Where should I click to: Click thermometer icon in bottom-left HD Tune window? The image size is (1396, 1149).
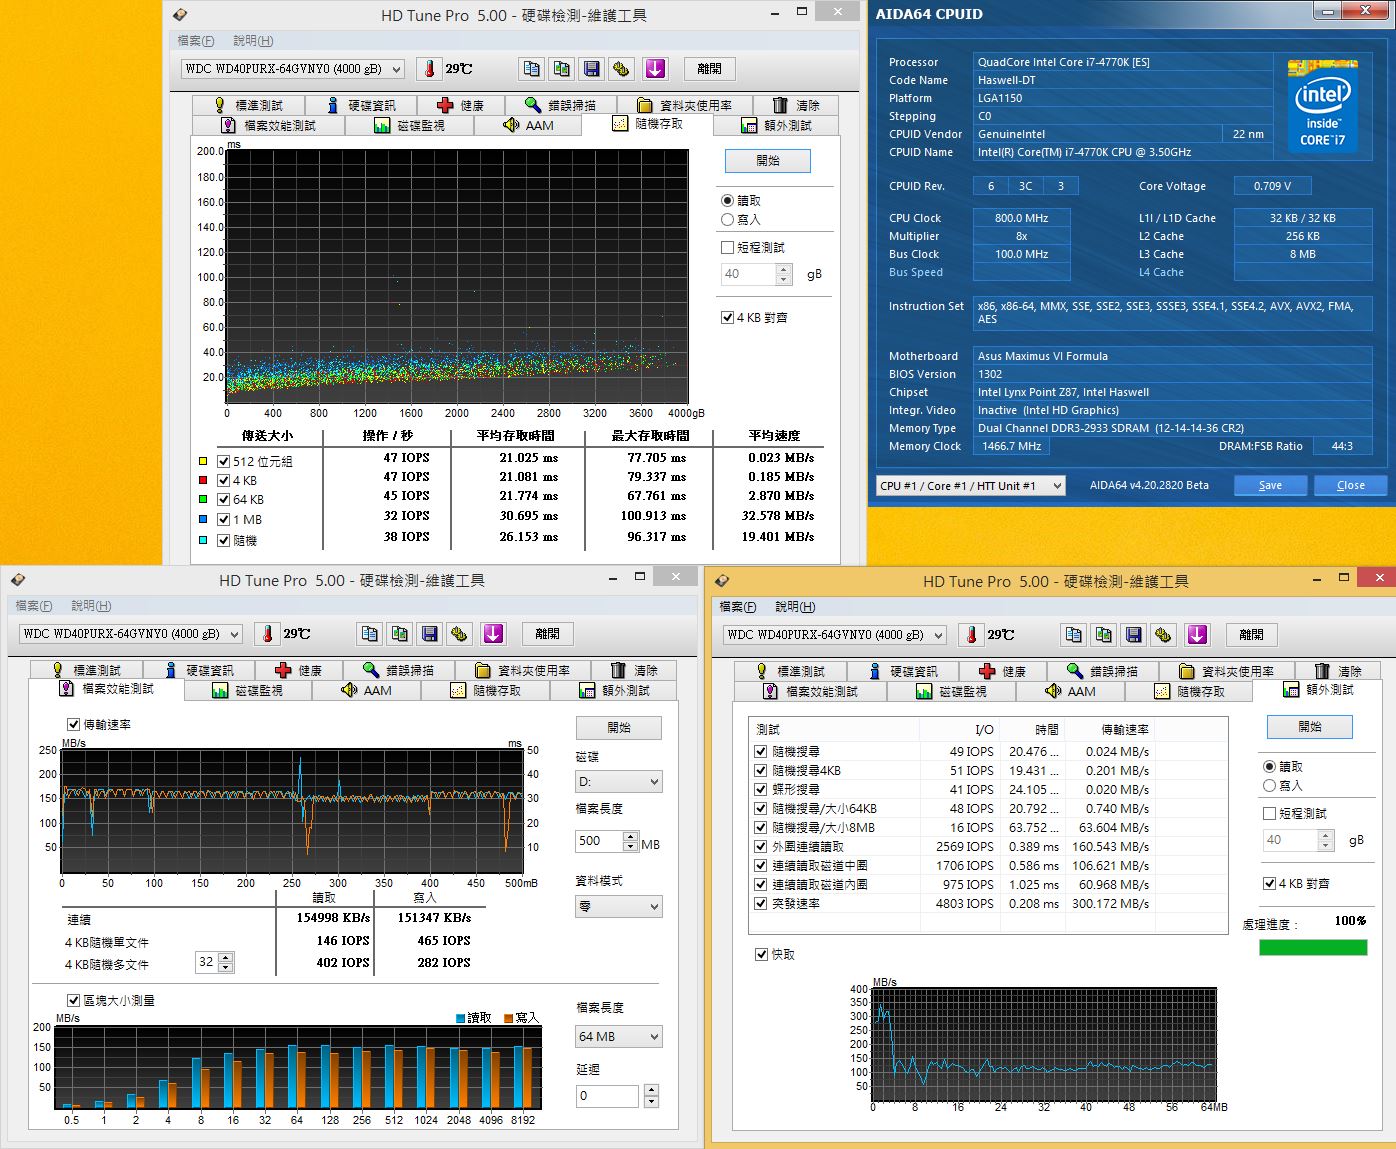268,634
